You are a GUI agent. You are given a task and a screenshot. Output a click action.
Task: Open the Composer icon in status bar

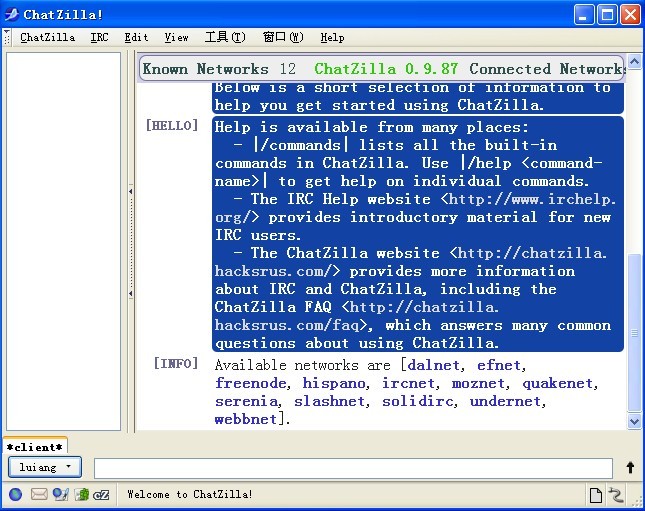(60, 494)
